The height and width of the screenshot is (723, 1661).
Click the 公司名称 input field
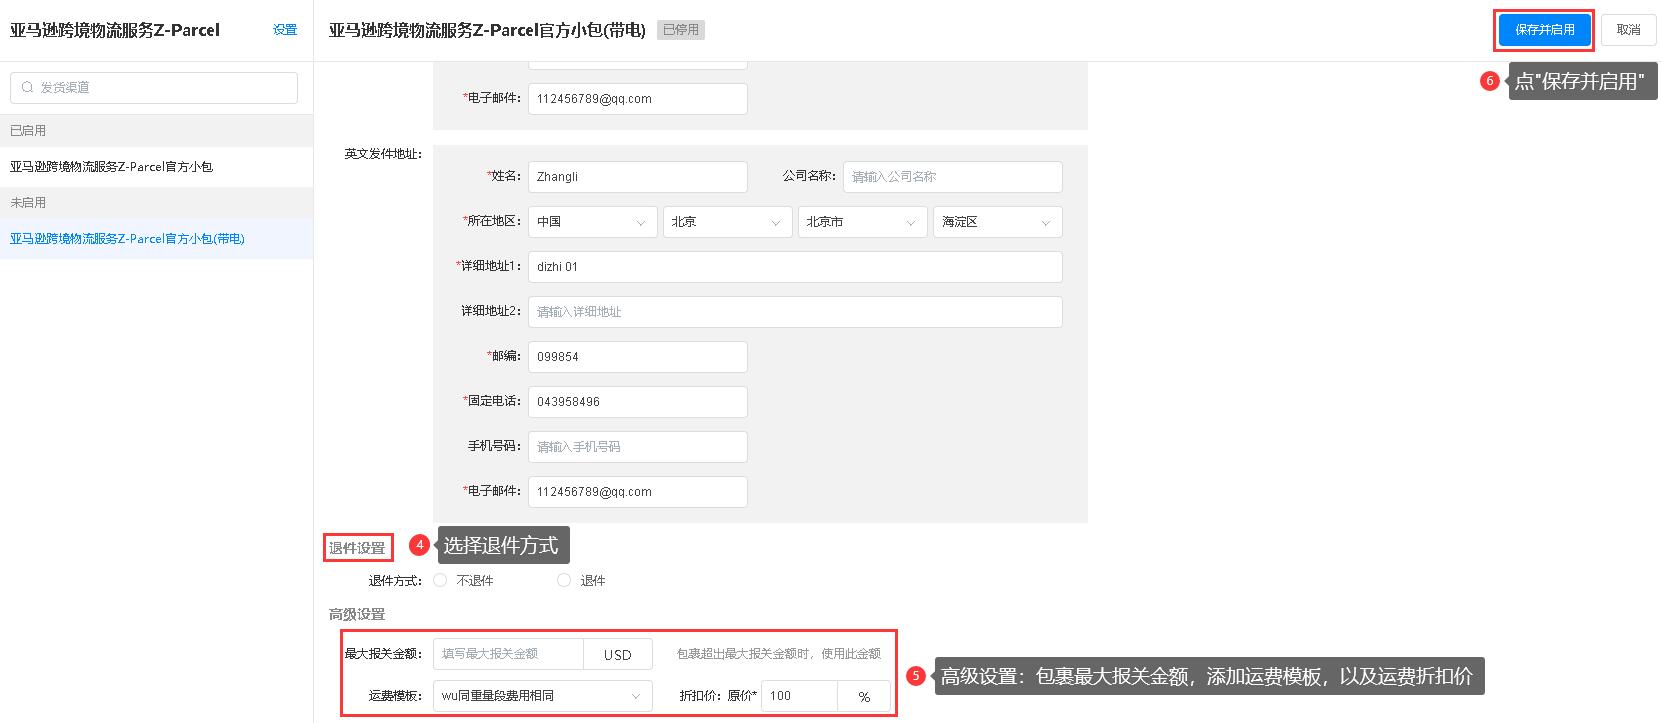[953, 177]
